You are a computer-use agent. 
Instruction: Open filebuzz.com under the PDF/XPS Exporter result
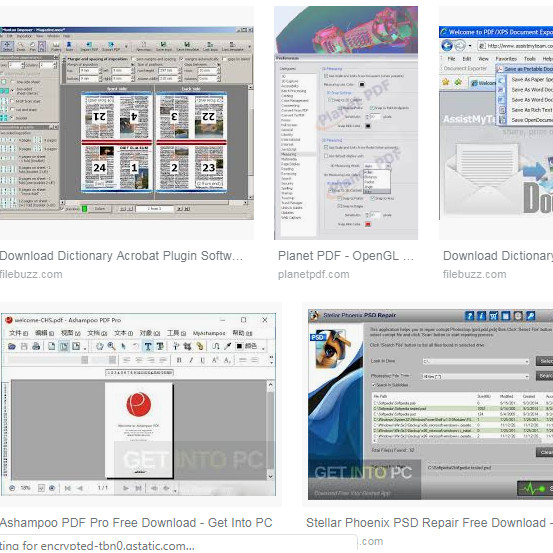475,274
